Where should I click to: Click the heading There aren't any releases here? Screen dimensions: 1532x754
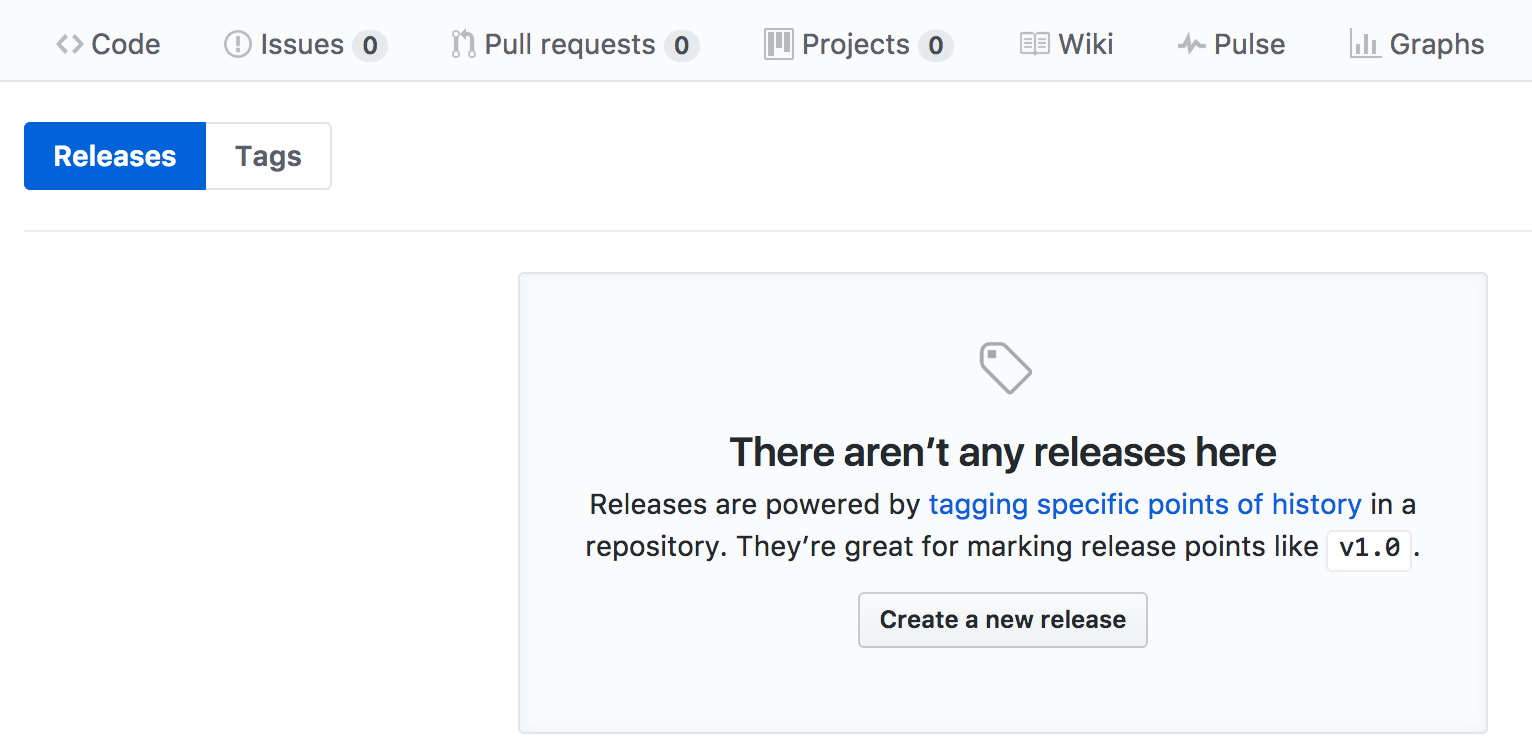tap(1003, 452)
